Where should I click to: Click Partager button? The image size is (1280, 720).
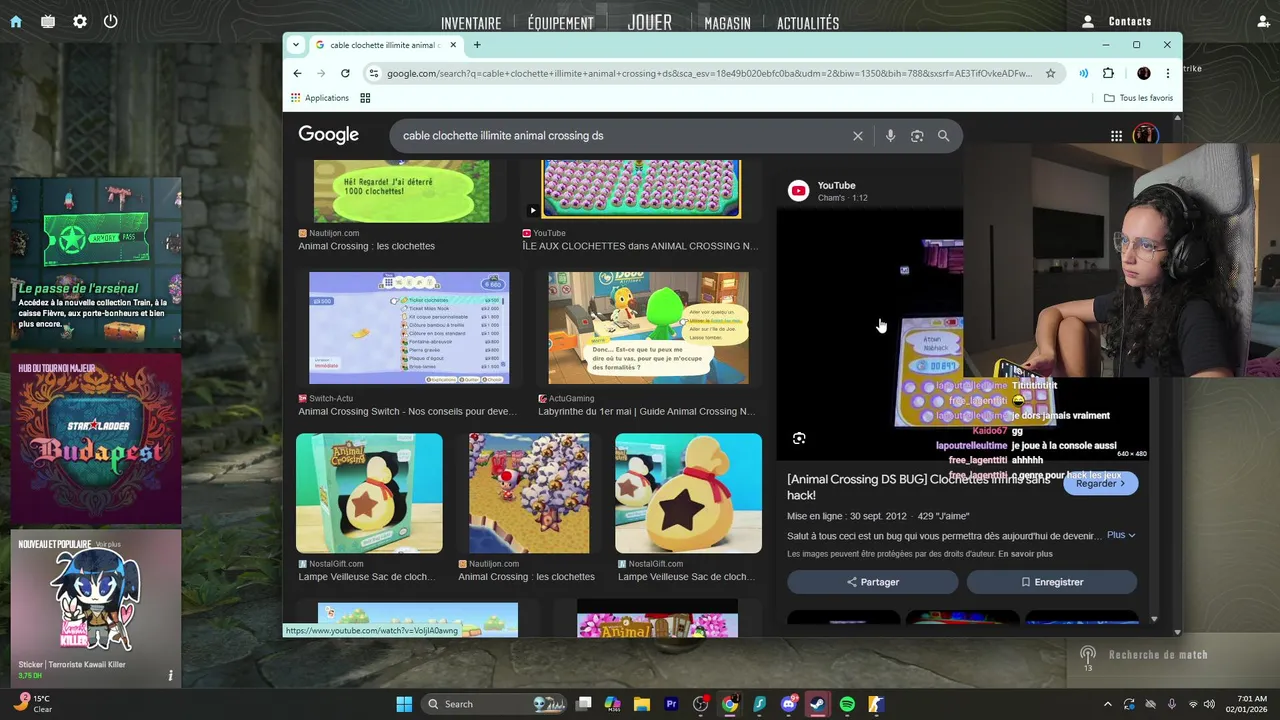873,582
